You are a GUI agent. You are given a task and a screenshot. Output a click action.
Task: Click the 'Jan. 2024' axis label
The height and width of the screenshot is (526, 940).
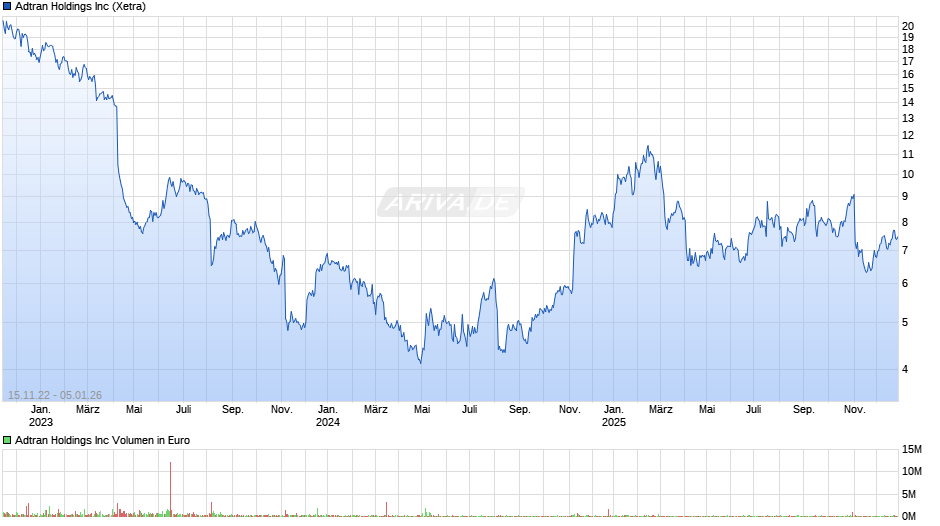click(x=327, y=416)
